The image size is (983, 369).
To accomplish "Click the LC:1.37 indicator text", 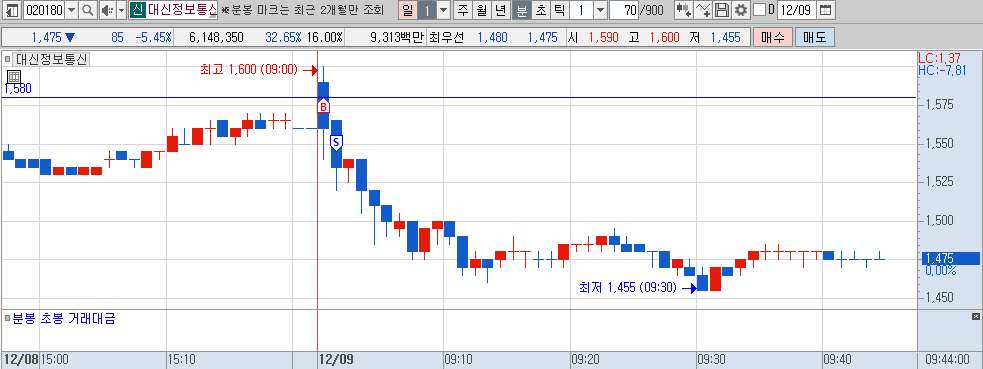I will pos(938,58).
